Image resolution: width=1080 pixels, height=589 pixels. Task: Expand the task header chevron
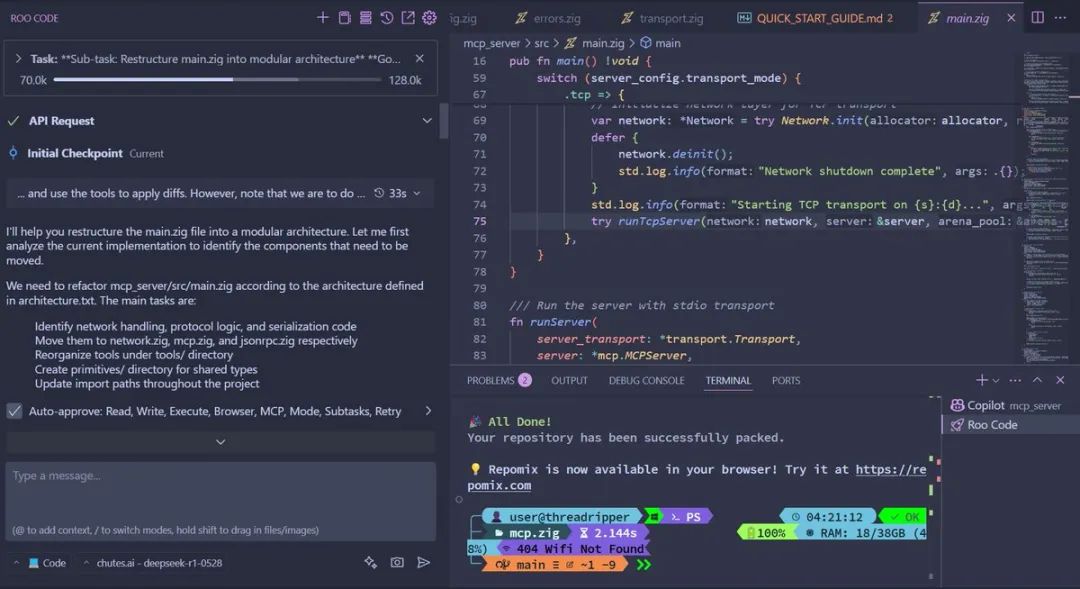tap(18, 59)
